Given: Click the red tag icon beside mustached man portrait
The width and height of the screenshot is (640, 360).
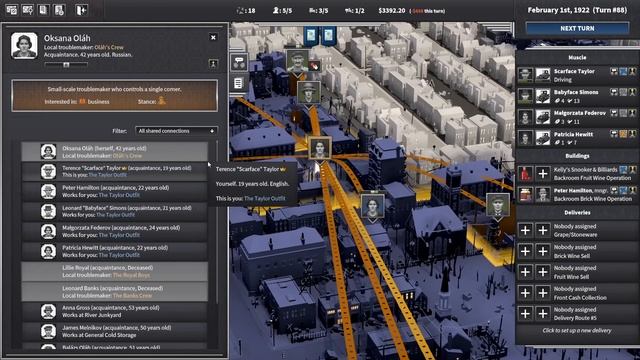Looking at the screenshot, I should 314,65.
